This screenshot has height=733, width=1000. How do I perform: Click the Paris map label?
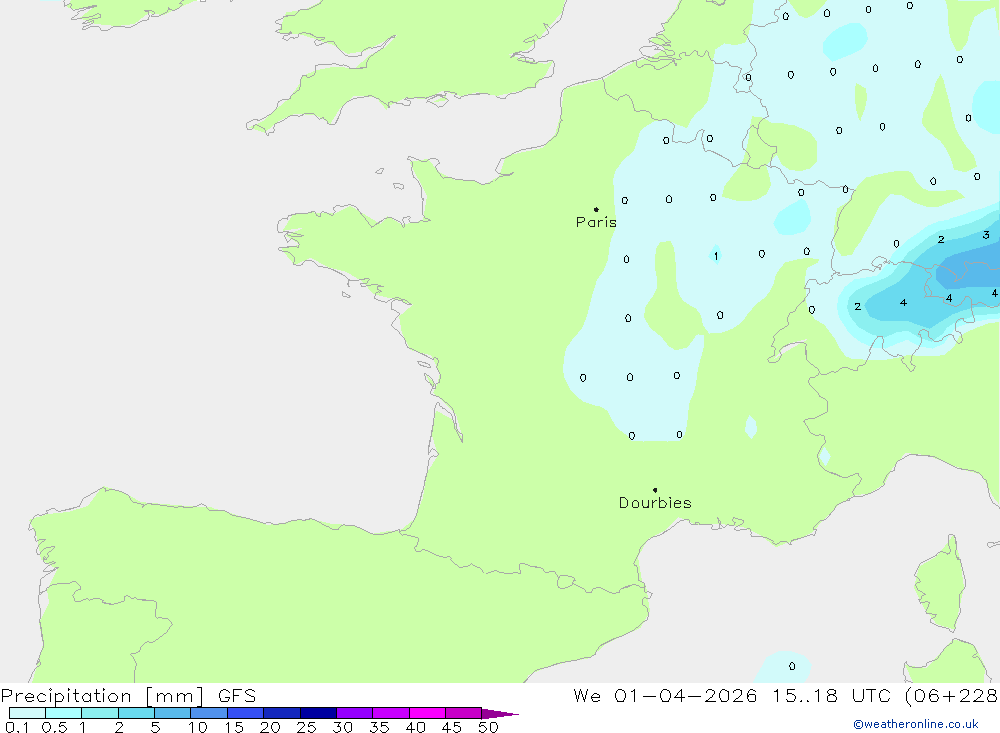click(x=596, y=223)
